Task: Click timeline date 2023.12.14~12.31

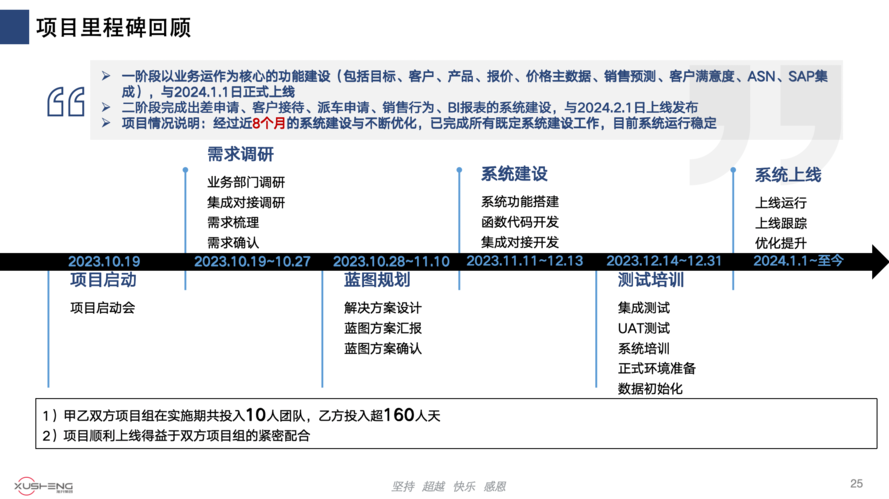Action: pyautogui.click(x=664, y=261)
